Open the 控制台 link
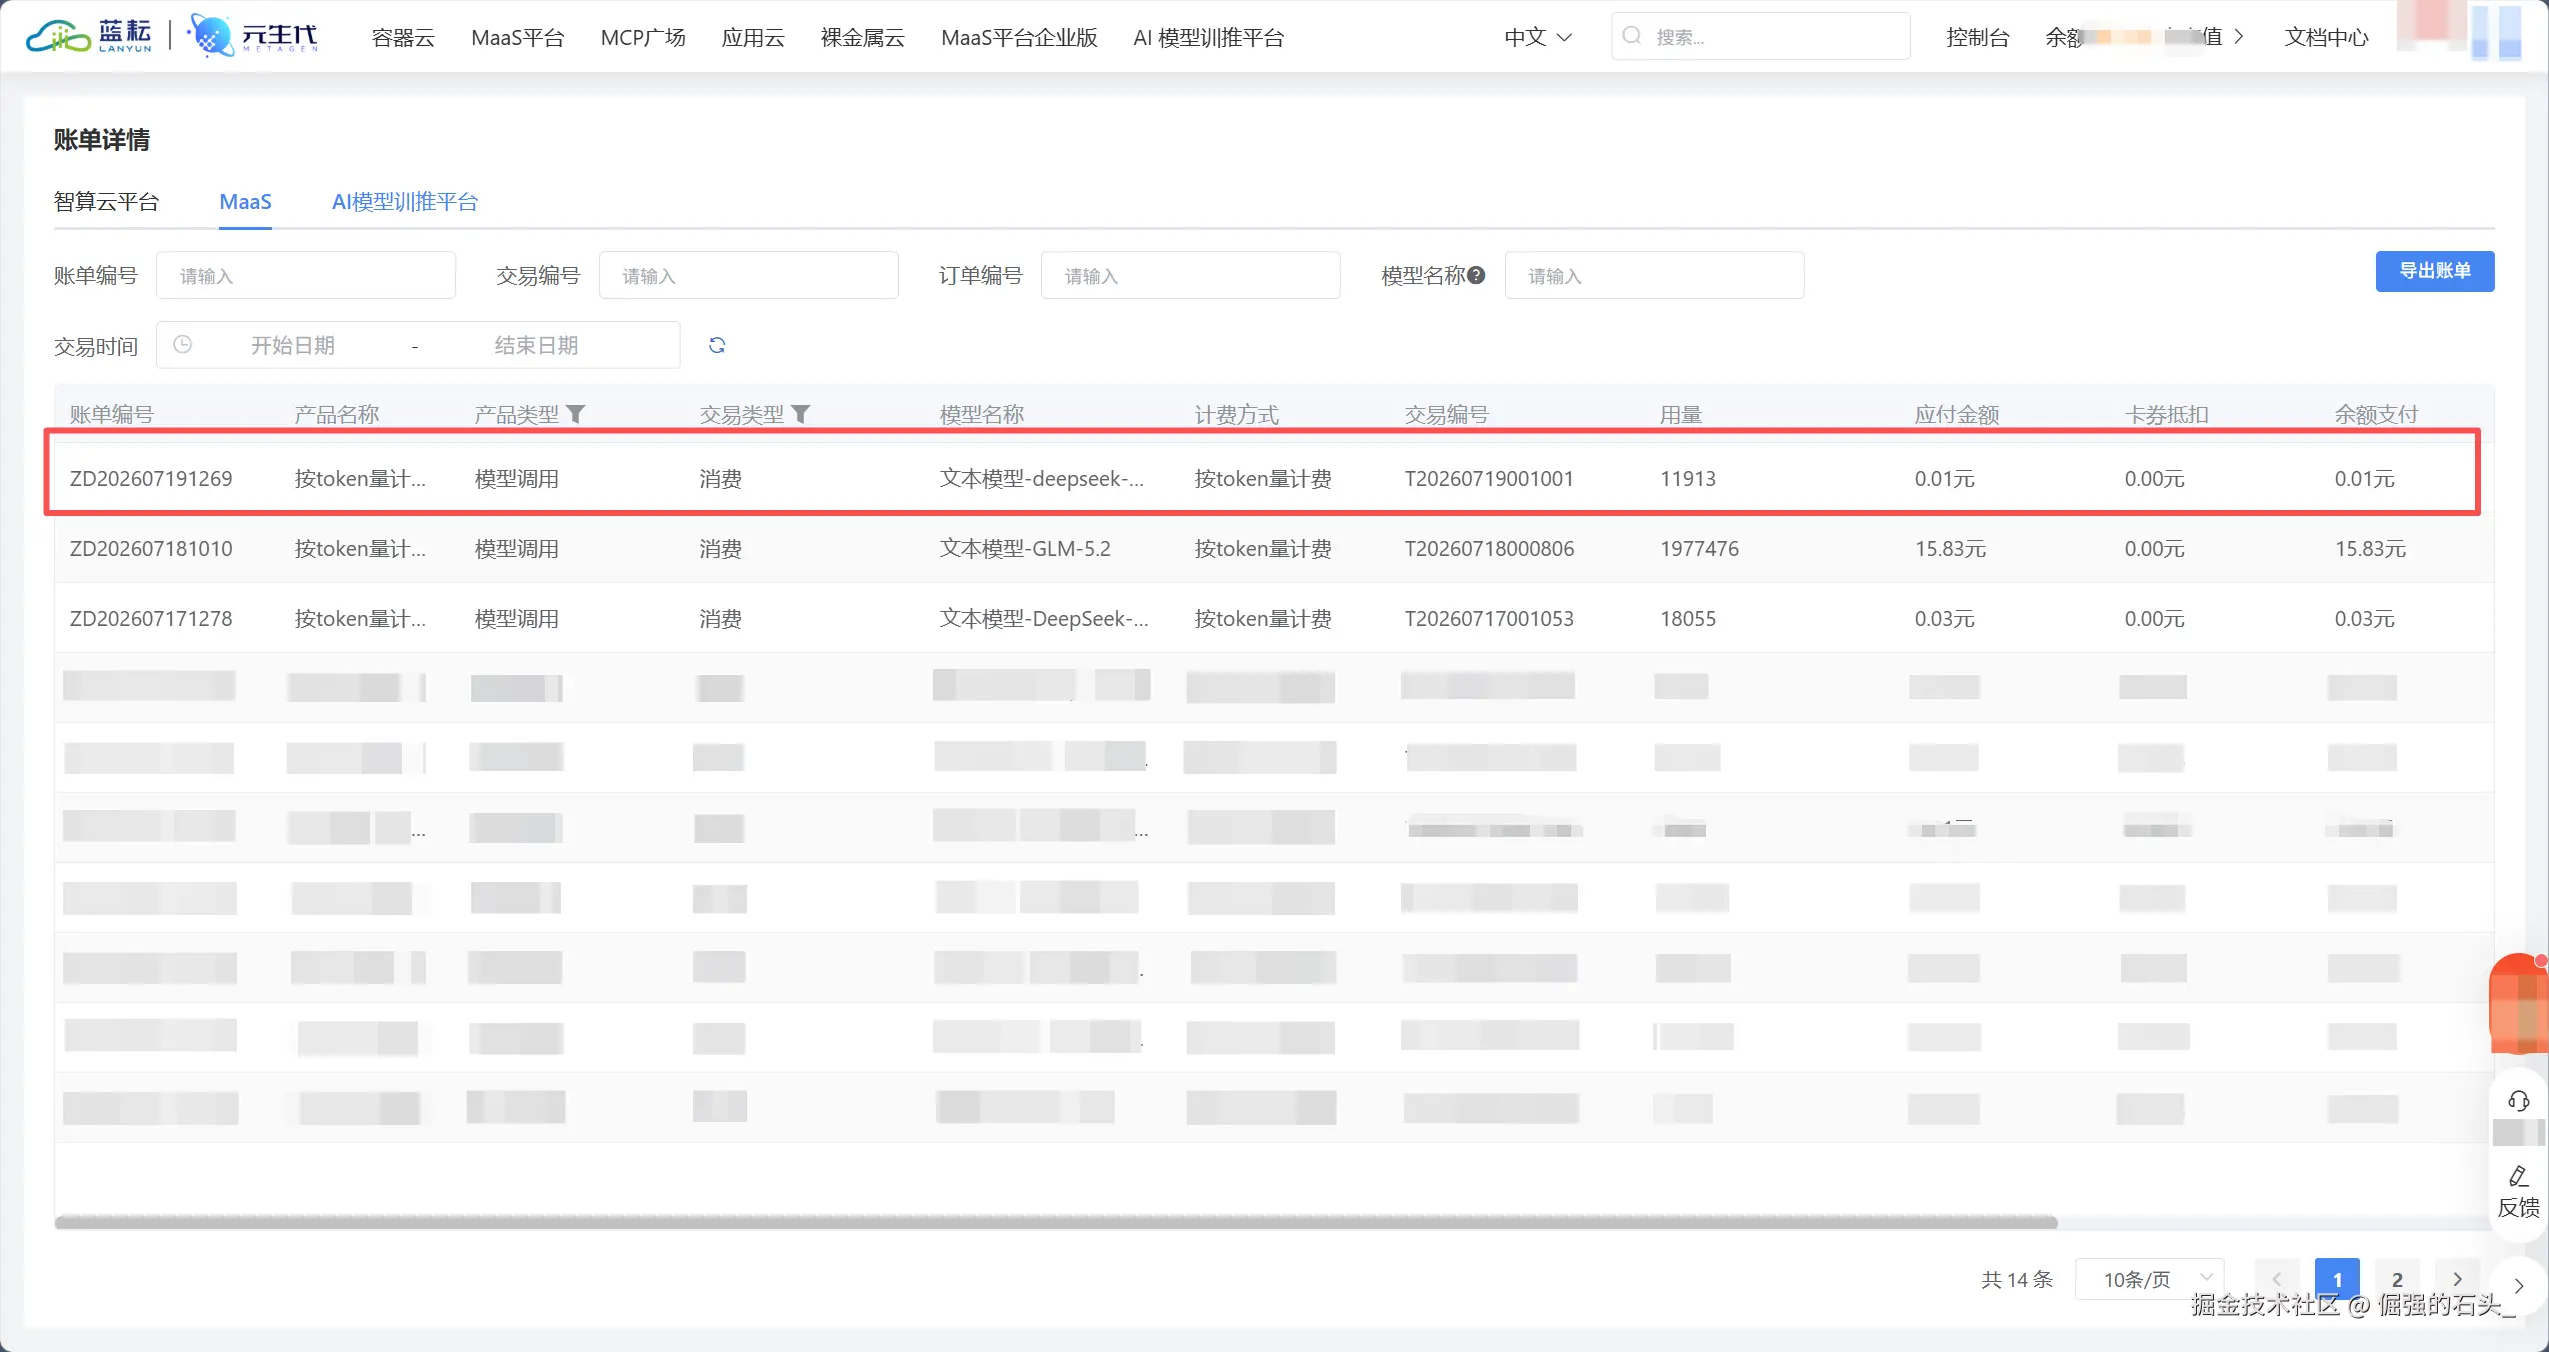 (x=1977, y=37)
